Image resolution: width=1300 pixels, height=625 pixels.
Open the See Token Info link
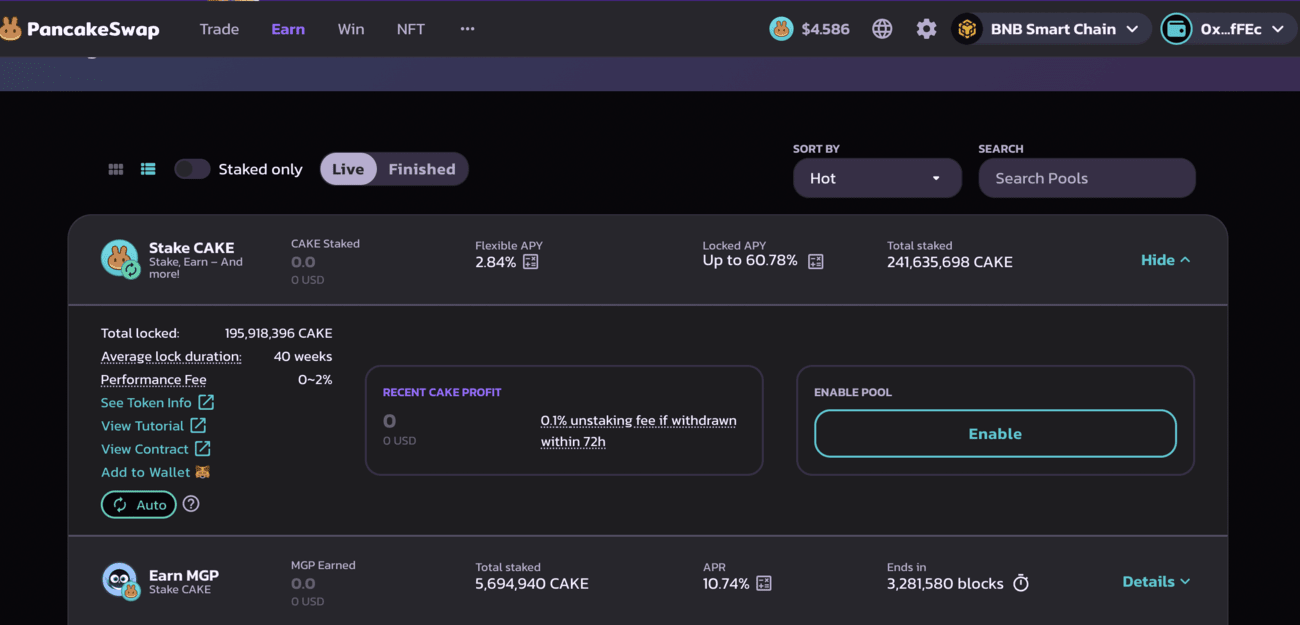point(146,403)
